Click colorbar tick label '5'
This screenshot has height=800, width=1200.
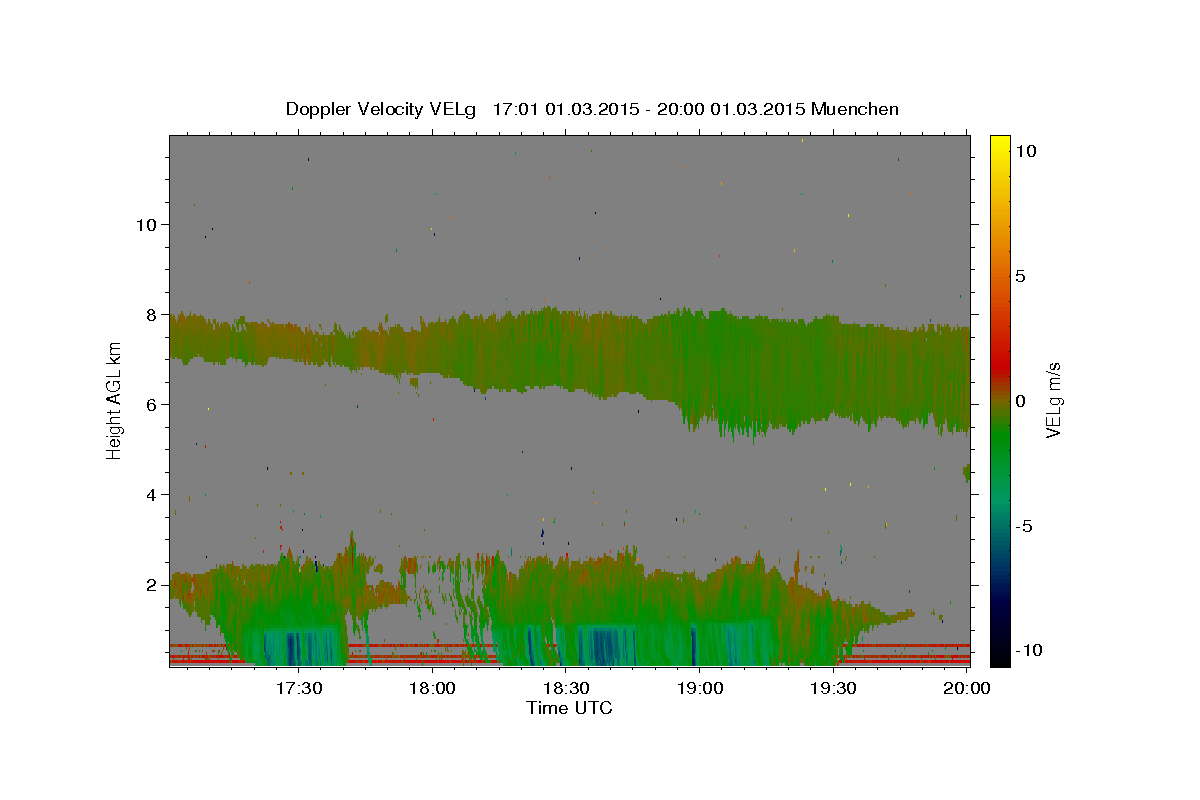pos(1020,276)
